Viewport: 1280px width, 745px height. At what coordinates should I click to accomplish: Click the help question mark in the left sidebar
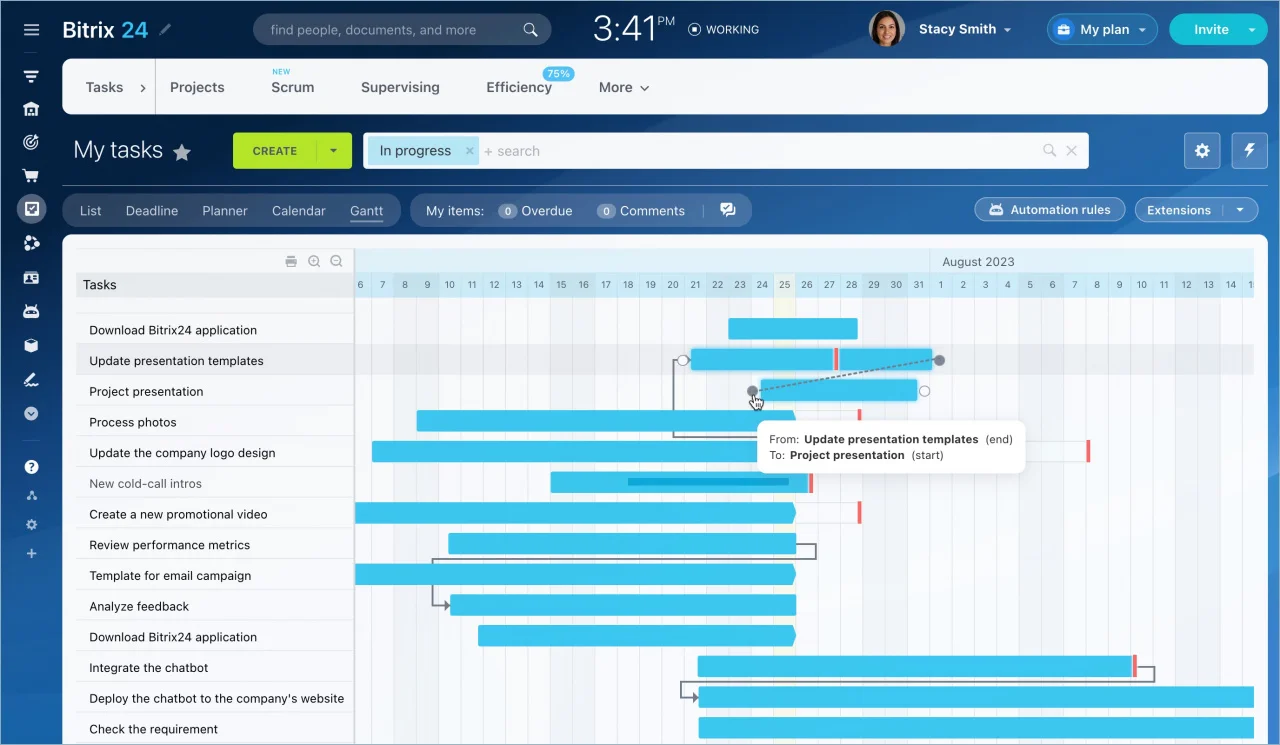point(31,467)
